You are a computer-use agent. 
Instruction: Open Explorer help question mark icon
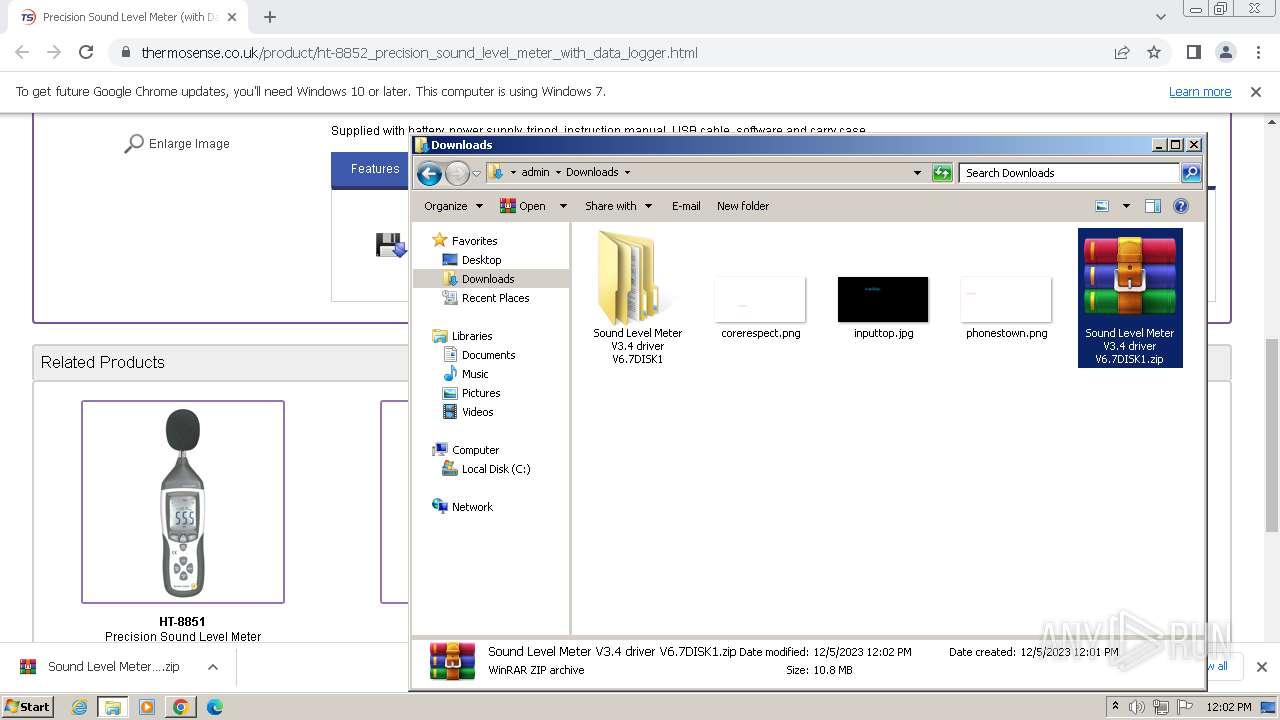tap(1181, 206)
